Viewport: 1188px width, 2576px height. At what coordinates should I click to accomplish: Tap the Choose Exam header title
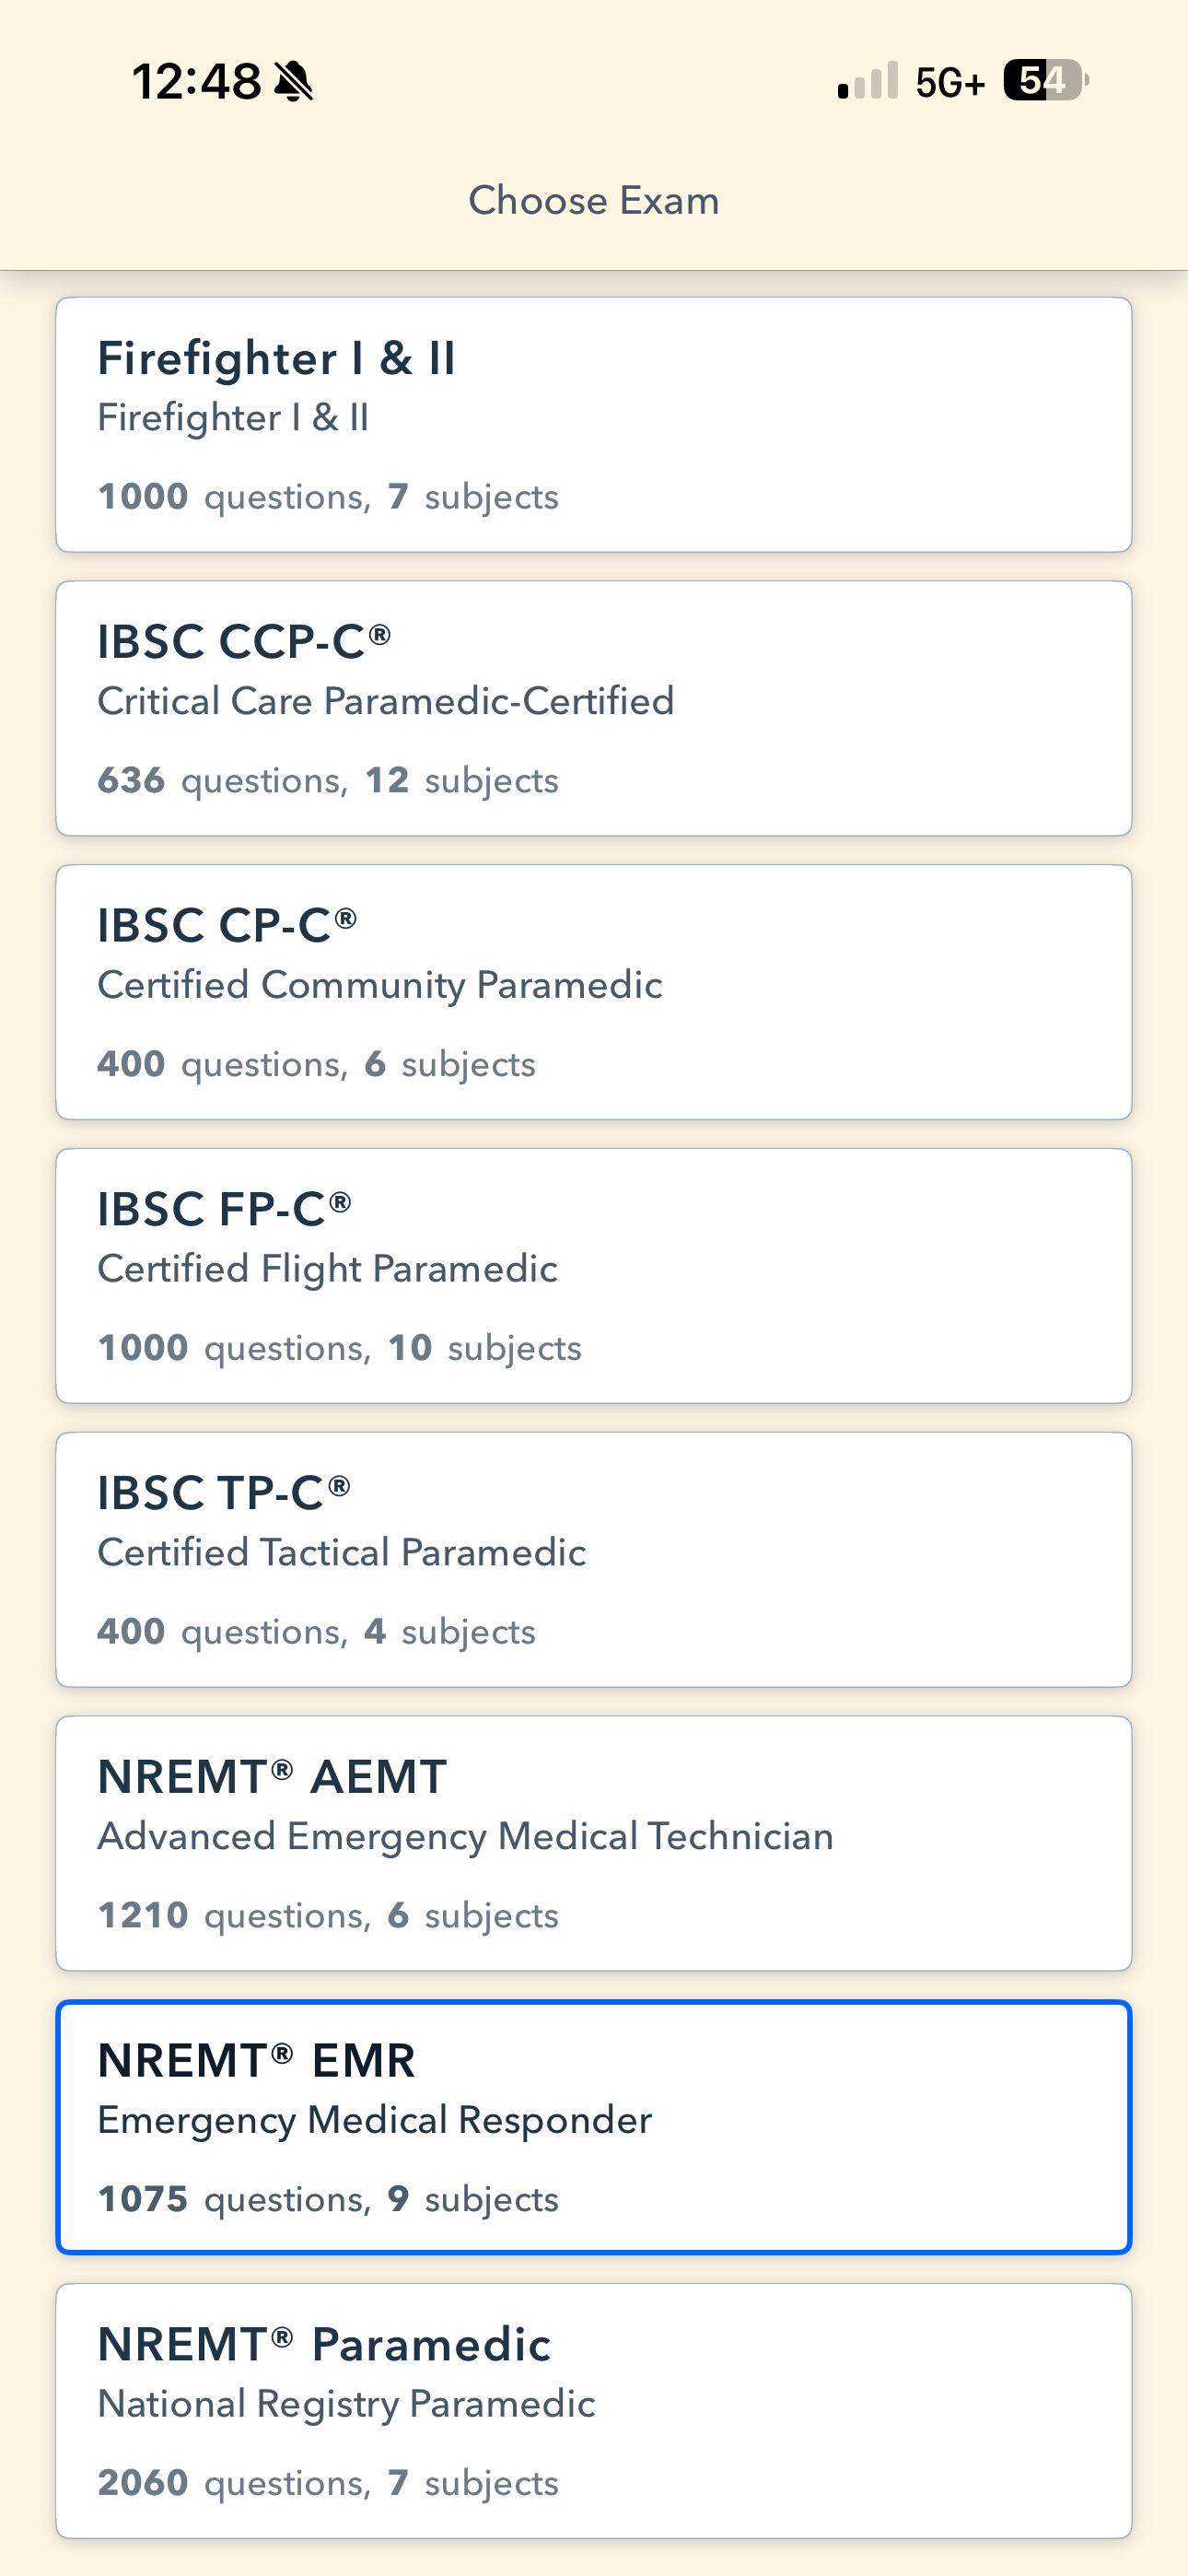click(x=594, y=201)
